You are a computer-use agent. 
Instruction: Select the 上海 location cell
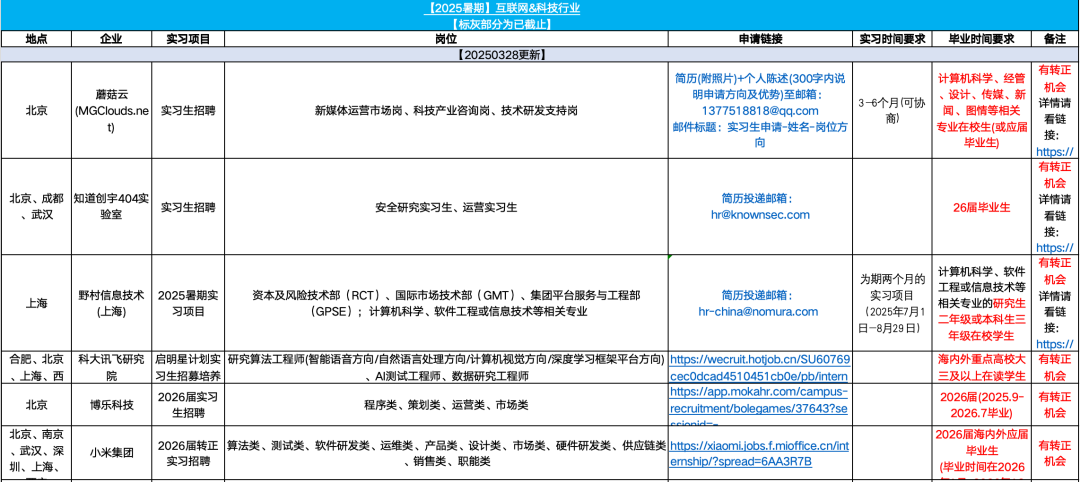(x=36, y=303)
